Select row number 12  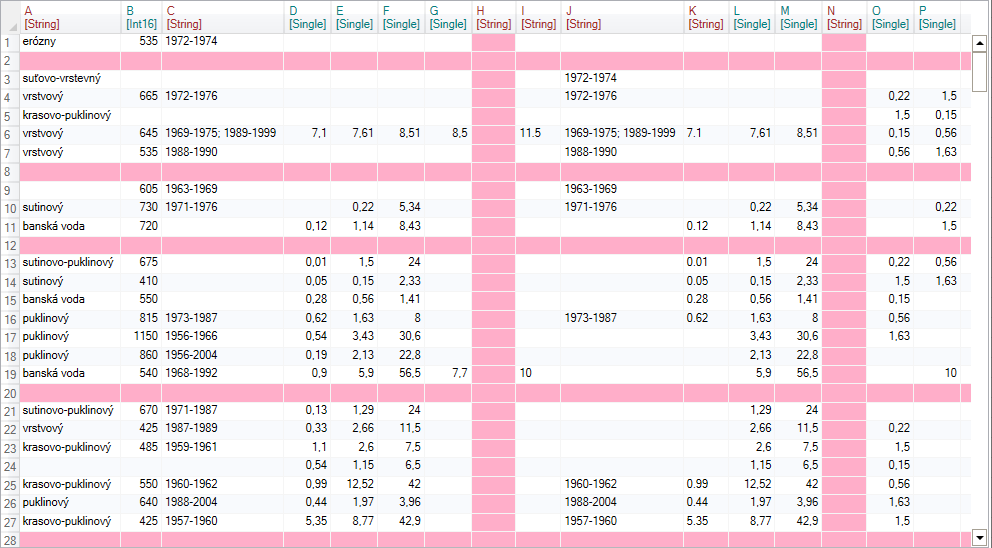click(x=11, y=245)
